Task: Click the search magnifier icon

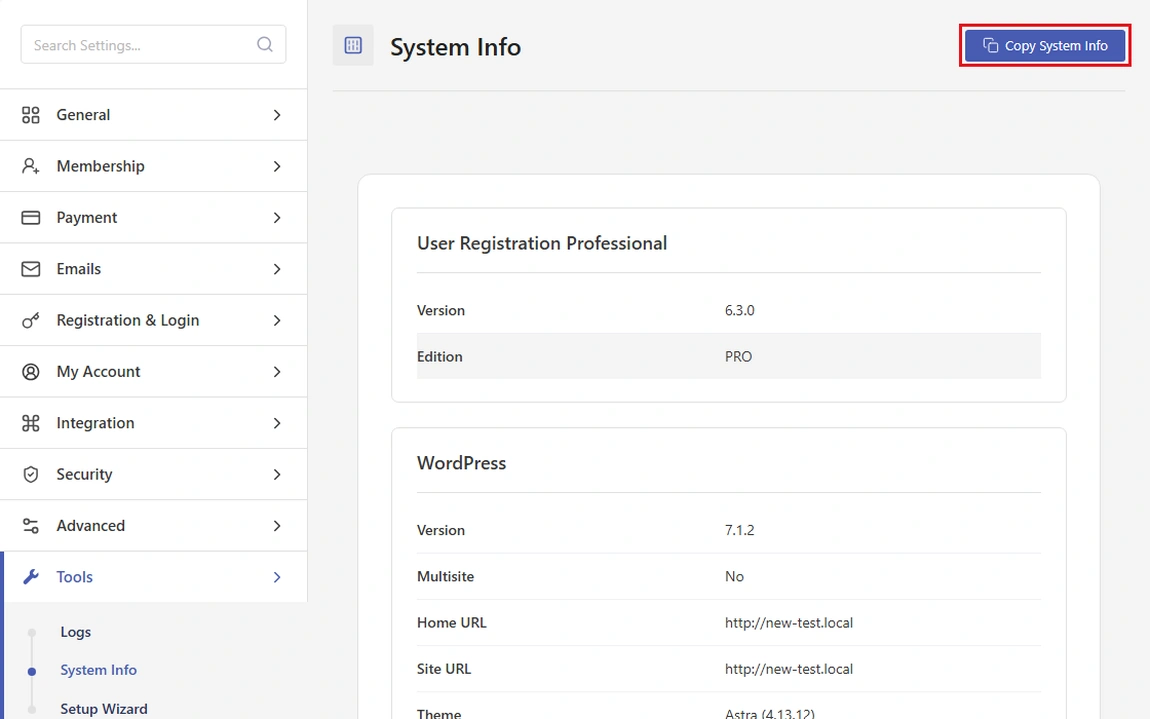Action: pyautogui.click(x=265, y=45)
